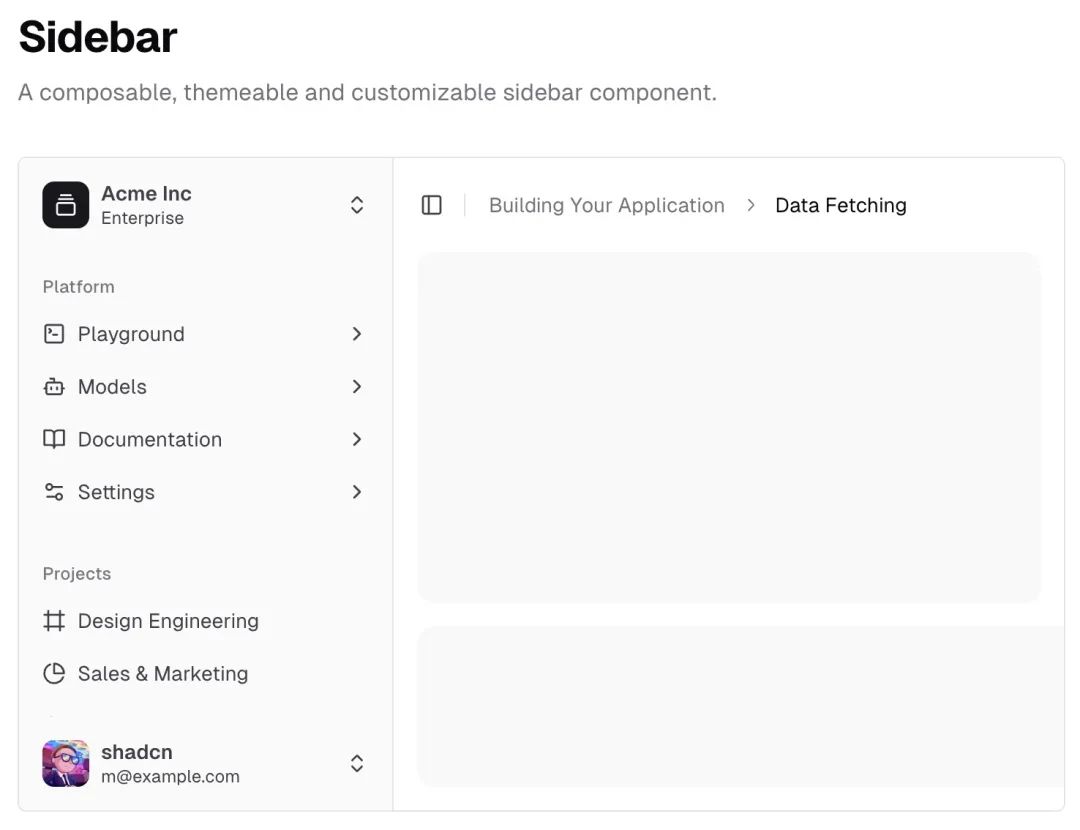Go to Building Your Application breadcrumb

[606, 205]
